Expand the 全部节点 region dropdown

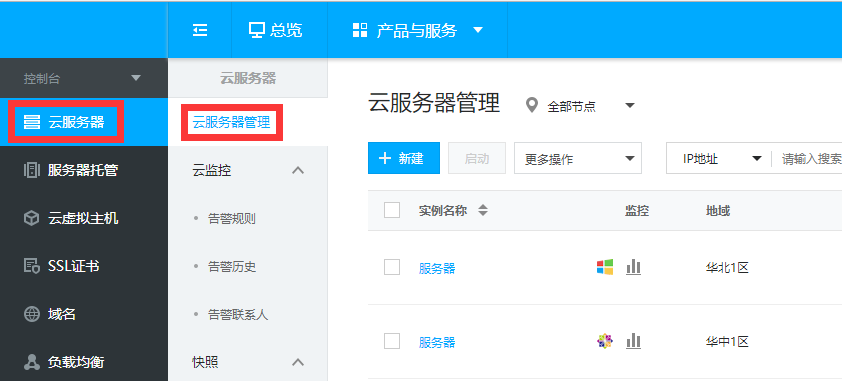(630, 105)
